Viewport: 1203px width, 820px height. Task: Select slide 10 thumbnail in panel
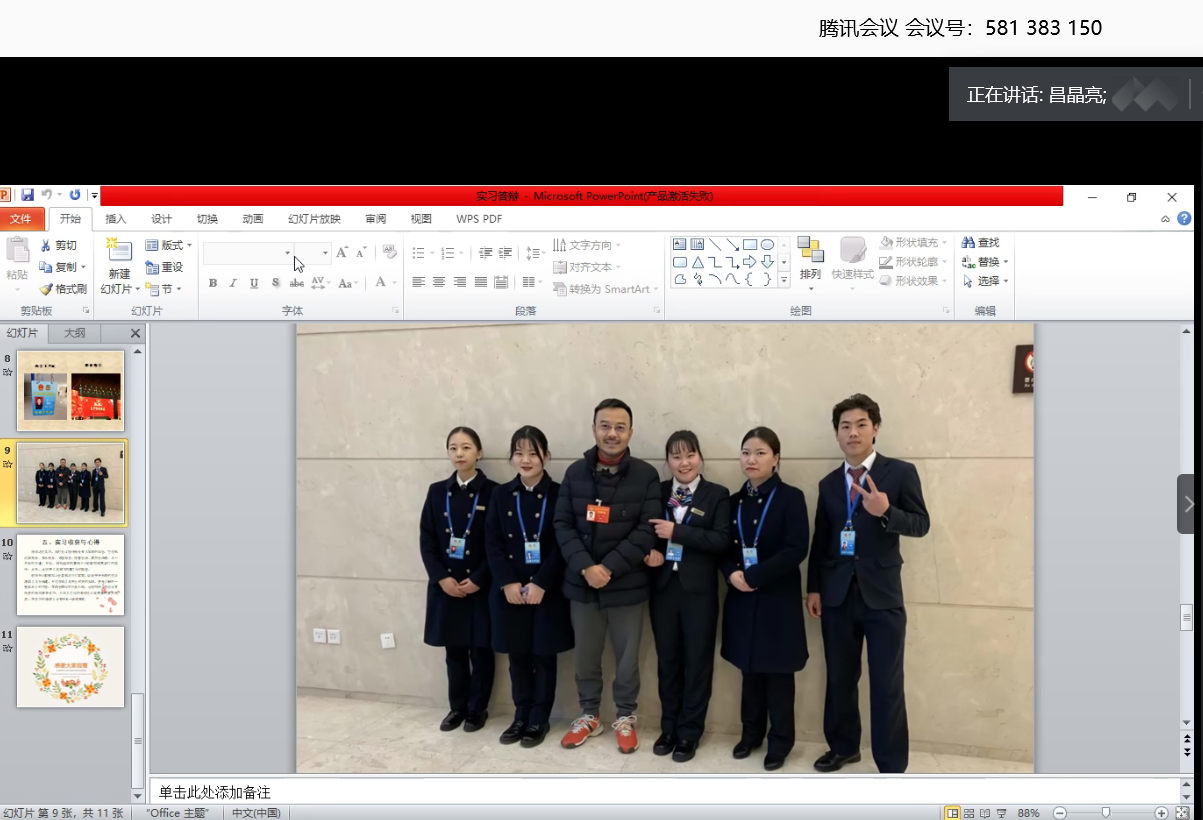tap(70, 575)
